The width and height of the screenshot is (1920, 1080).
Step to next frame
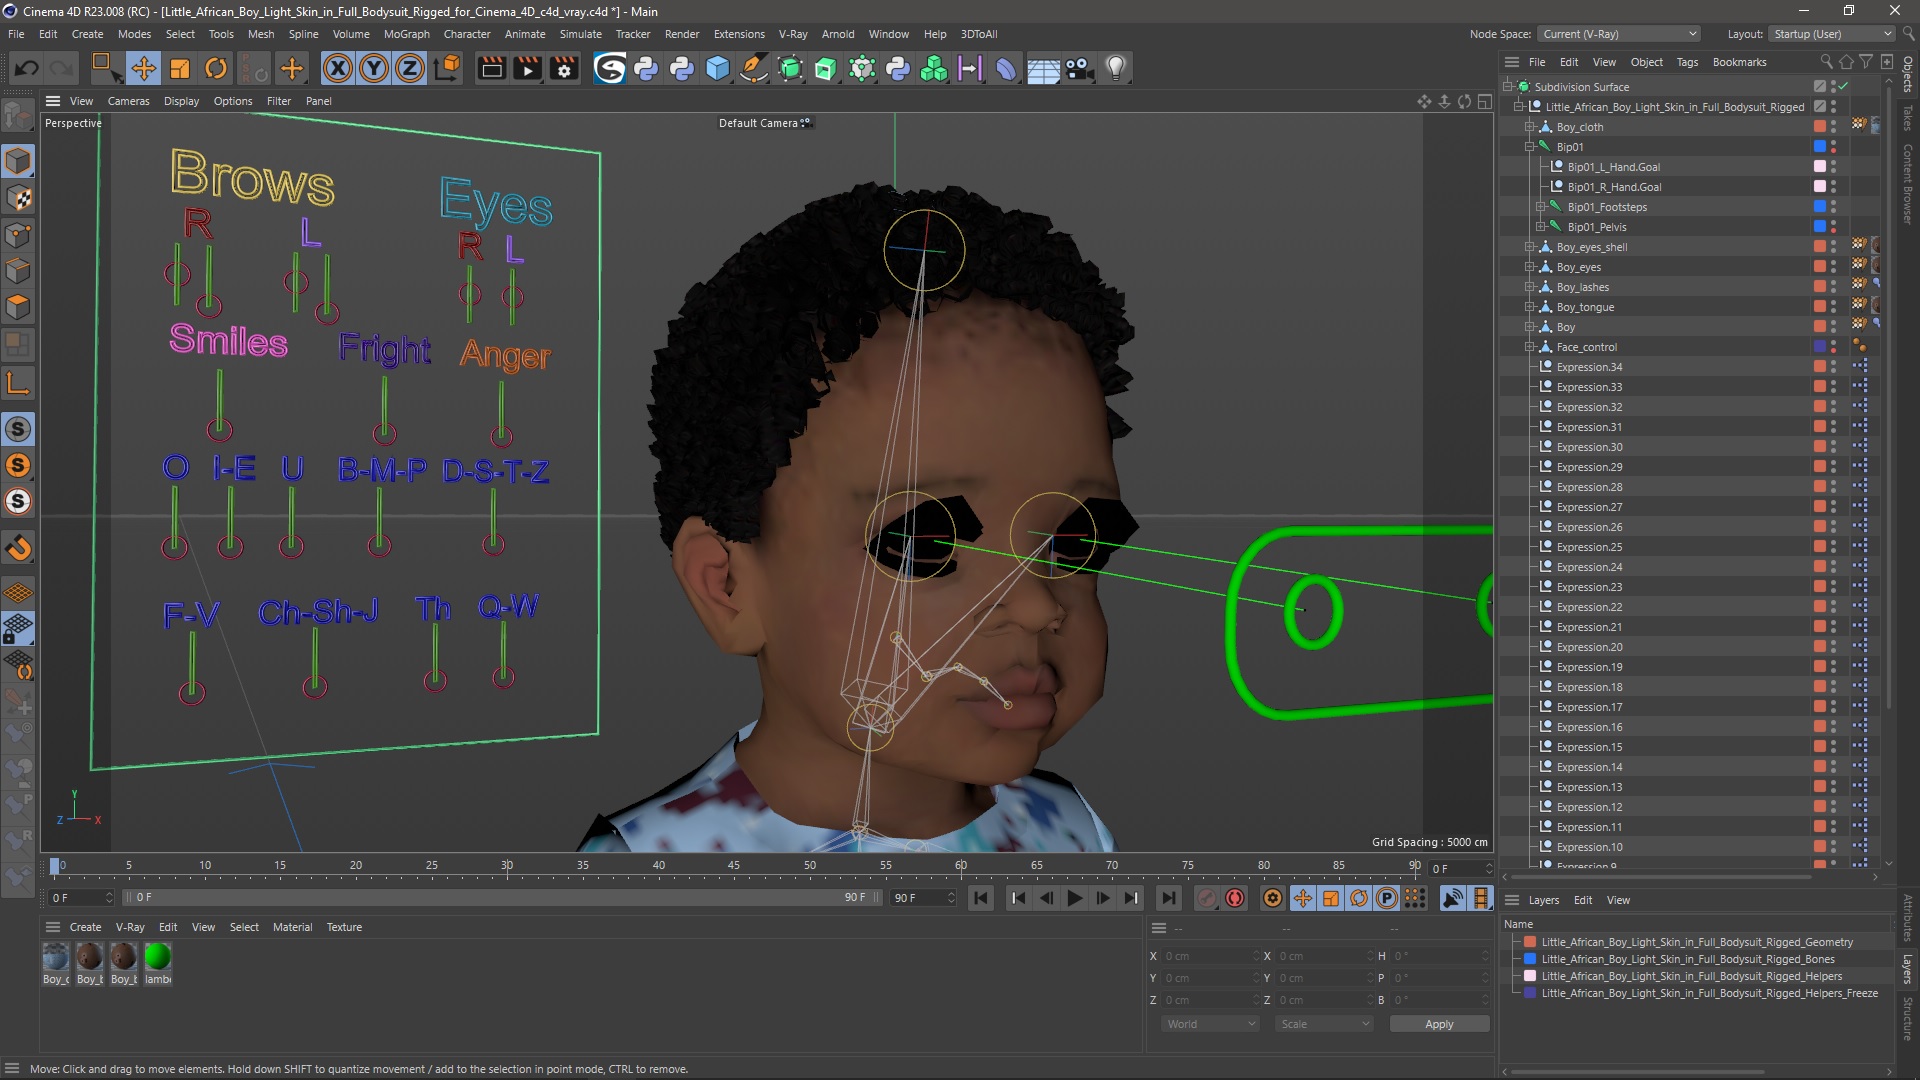coord(1103,898)
